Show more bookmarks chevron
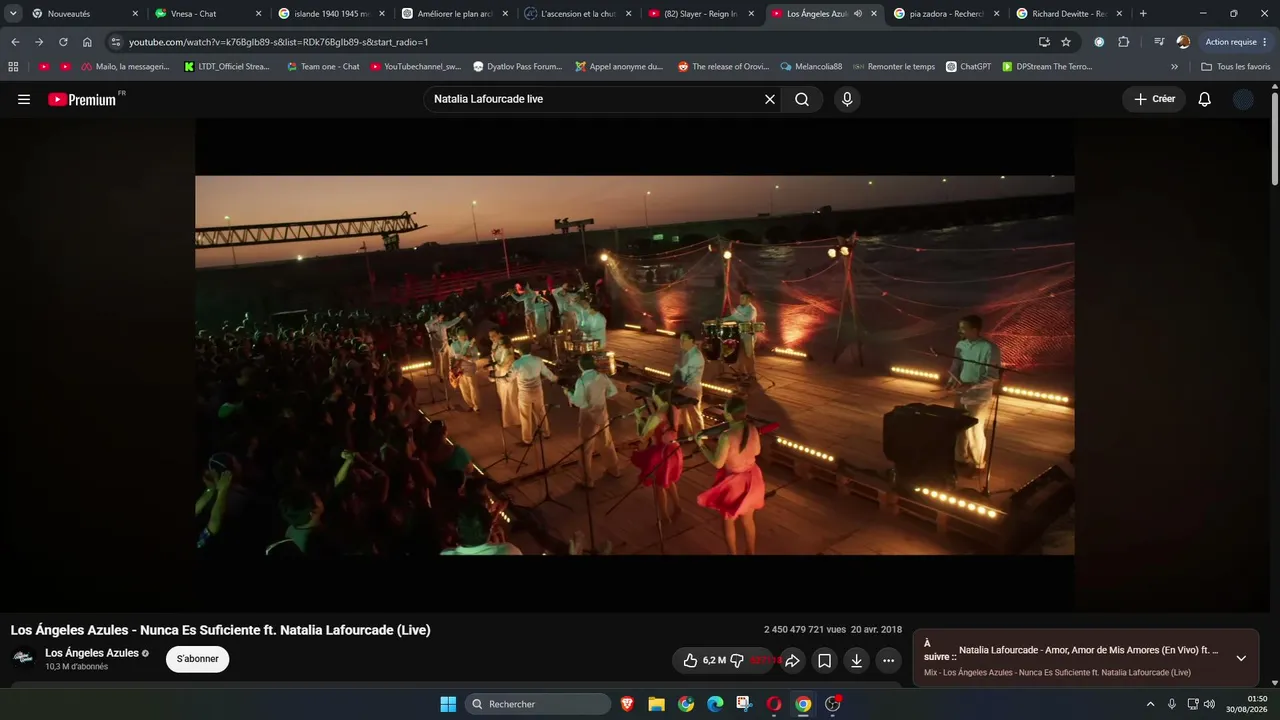Screen dimensions: 1280x720 pyautogui.click(x=1175, y=67)
